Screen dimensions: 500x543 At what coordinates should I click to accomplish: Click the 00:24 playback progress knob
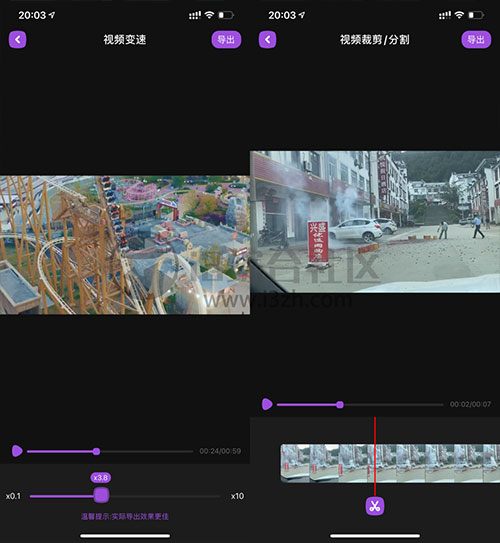(97, 451)
